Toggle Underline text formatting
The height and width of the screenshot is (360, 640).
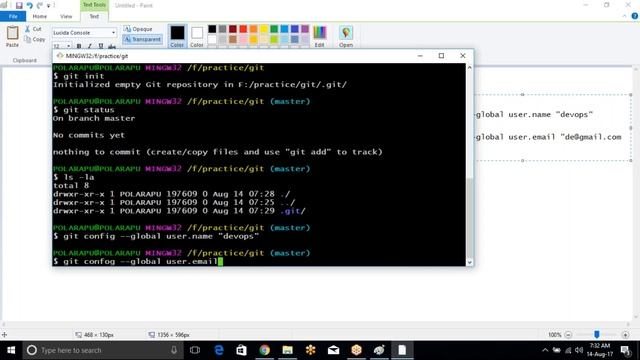(101, 46)
